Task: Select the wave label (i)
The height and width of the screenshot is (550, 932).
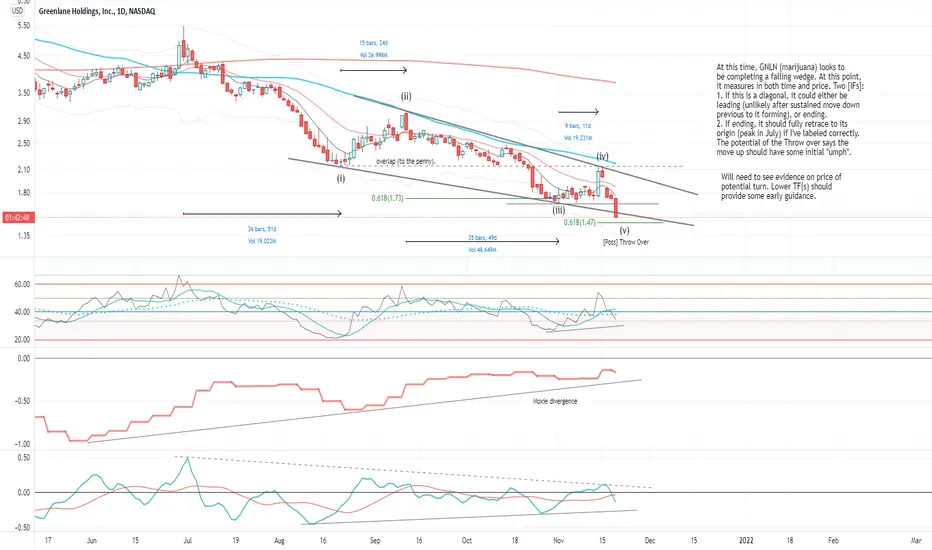Action: click(x=341, y=178)
